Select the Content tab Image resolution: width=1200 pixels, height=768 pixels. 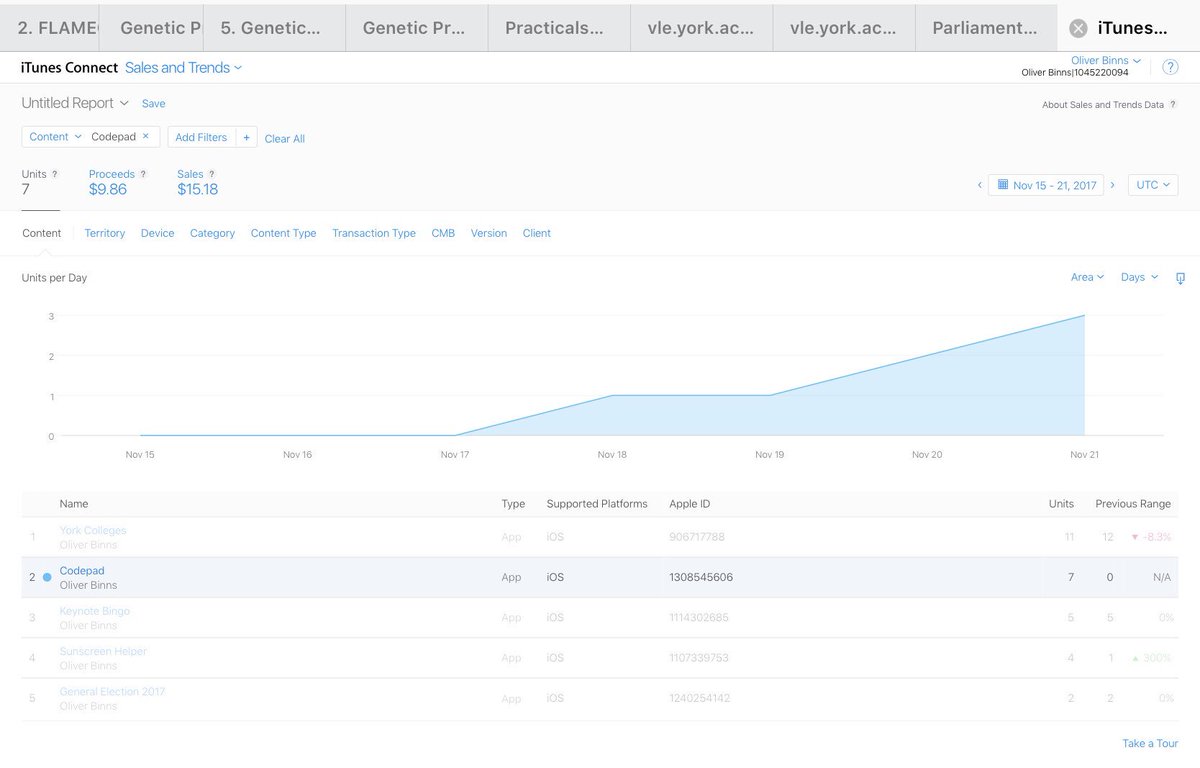click(41, 233)
